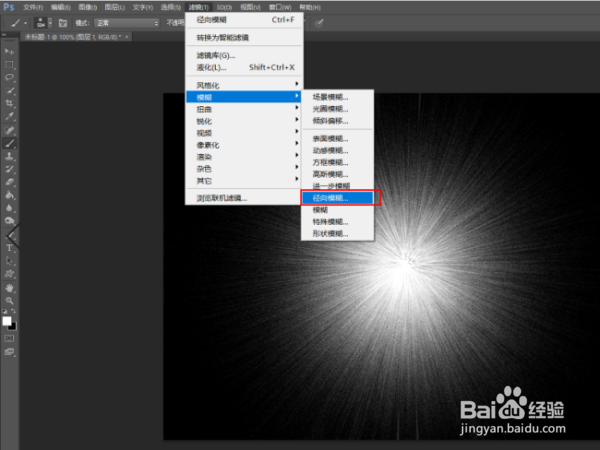Select the Hand tool
This screenshot has height=450, width=600.
click(9, 288)
